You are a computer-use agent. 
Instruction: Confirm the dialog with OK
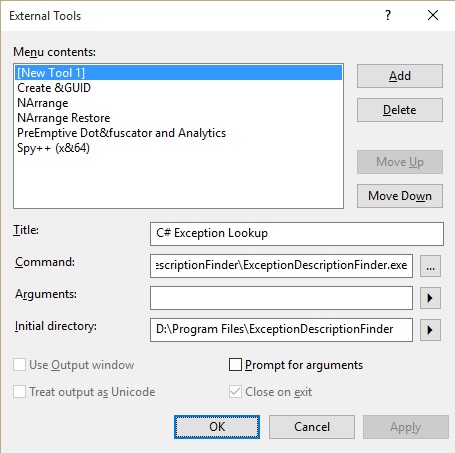[217, 427]
